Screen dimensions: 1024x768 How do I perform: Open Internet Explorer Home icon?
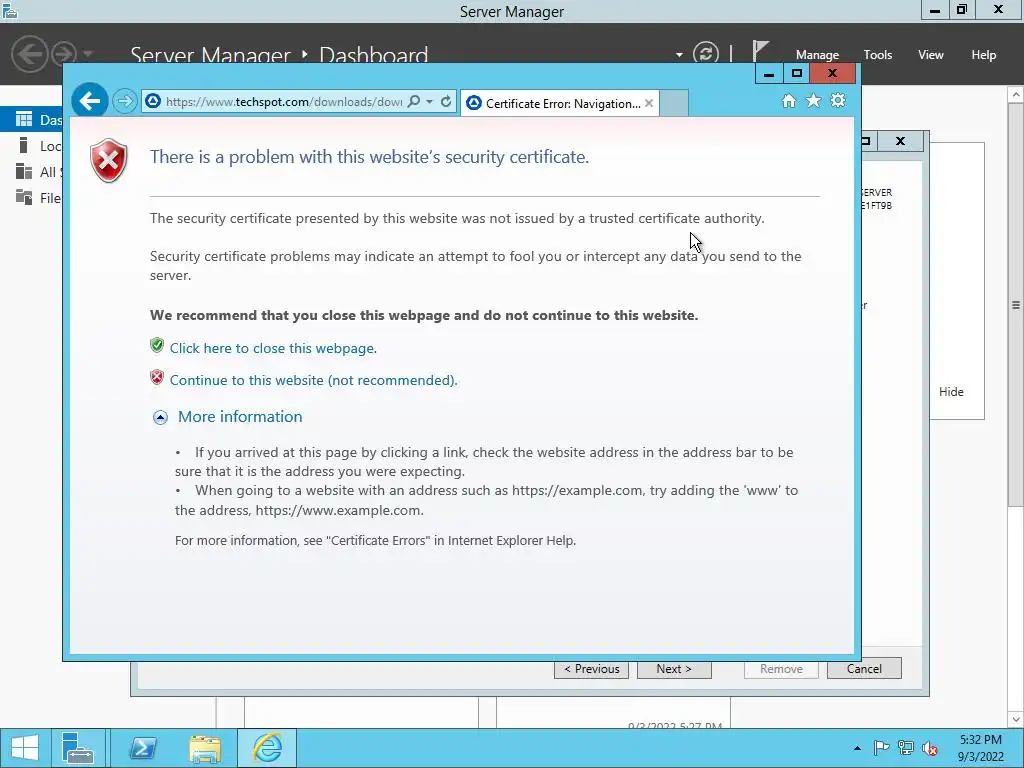(x=789, y=101)
